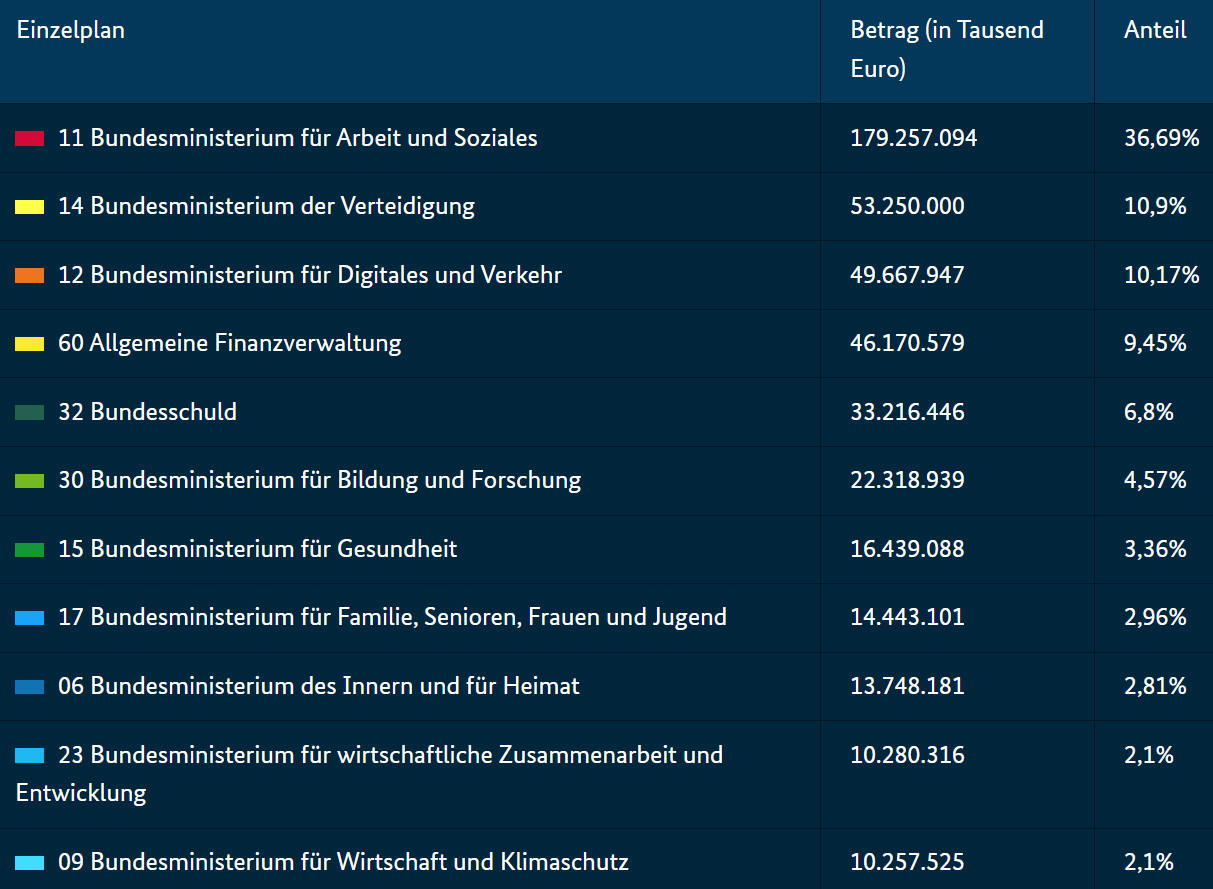Image resolution: width=1213 pixels, height=889 pixels.
Task: Click the dark green swatch beside Bundesschuld
Action: pyautogui.click(x=30, y=413)
